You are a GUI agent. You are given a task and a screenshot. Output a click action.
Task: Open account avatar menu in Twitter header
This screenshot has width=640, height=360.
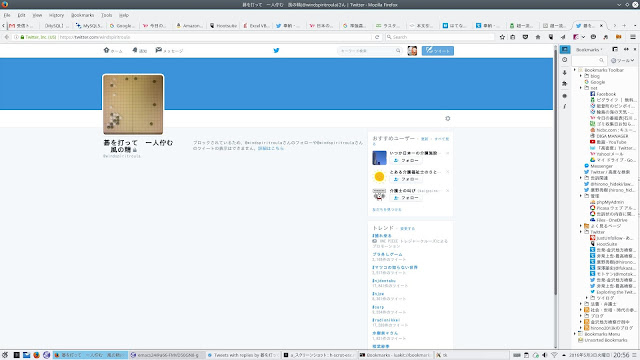tap(412, 51)
